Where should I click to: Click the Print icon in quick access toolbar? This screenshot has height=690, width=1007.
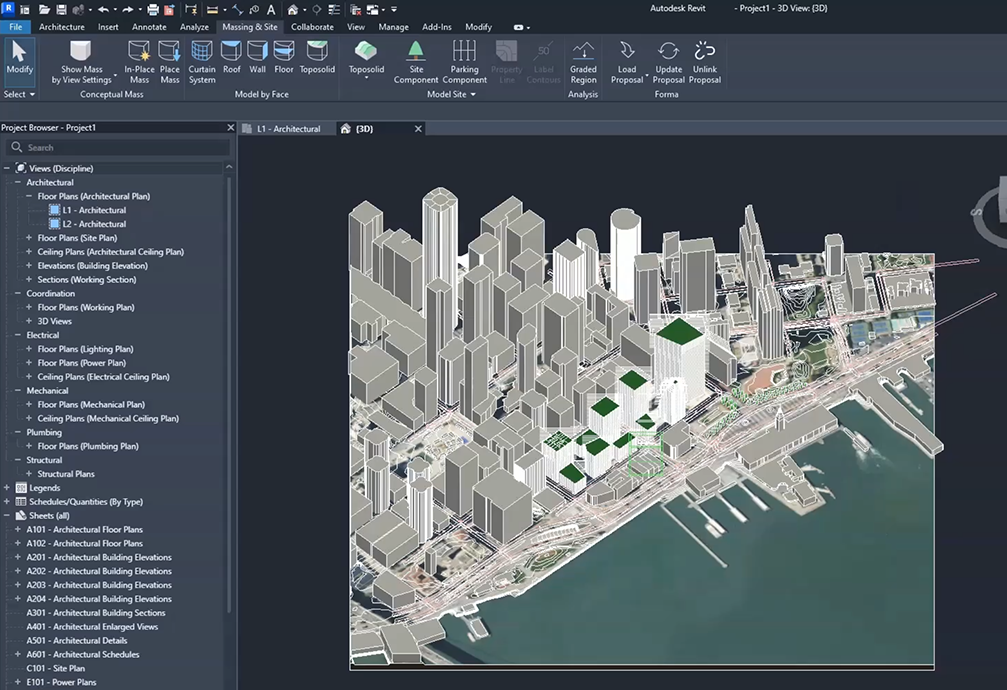click(153, 9)
